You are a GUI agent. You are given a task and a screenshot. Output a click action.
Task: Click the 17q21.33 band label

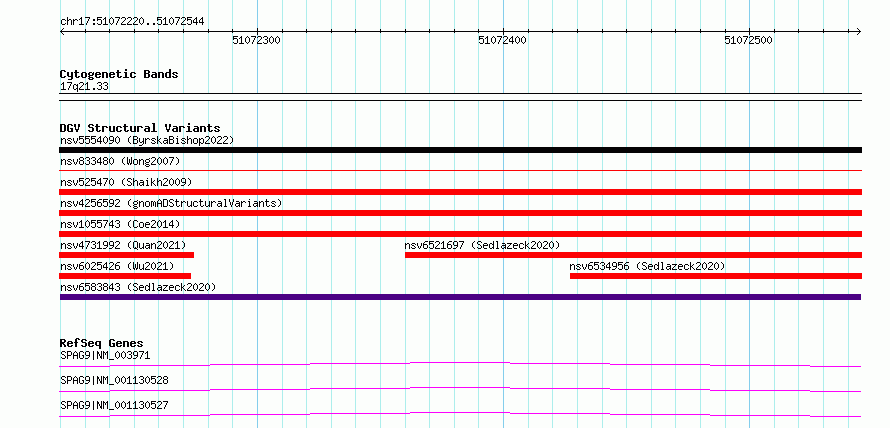click(x=84, y=87)
